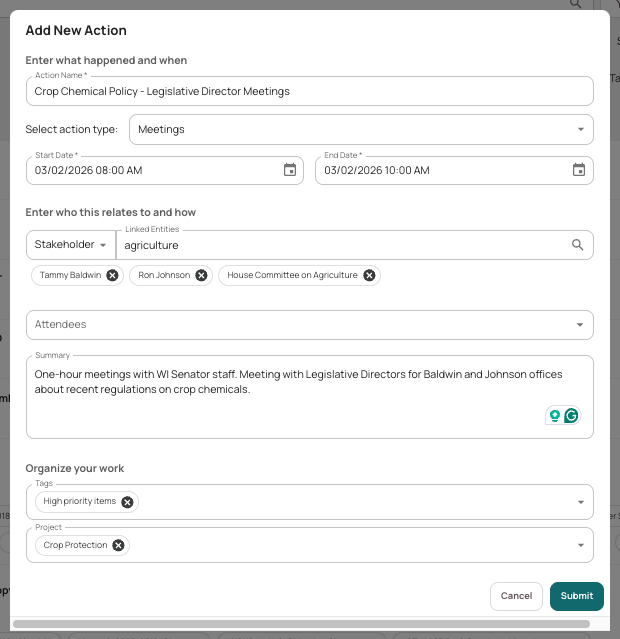Remove the Crop Protection project chip
620x639 pixels.
click(x=118, y=545)
